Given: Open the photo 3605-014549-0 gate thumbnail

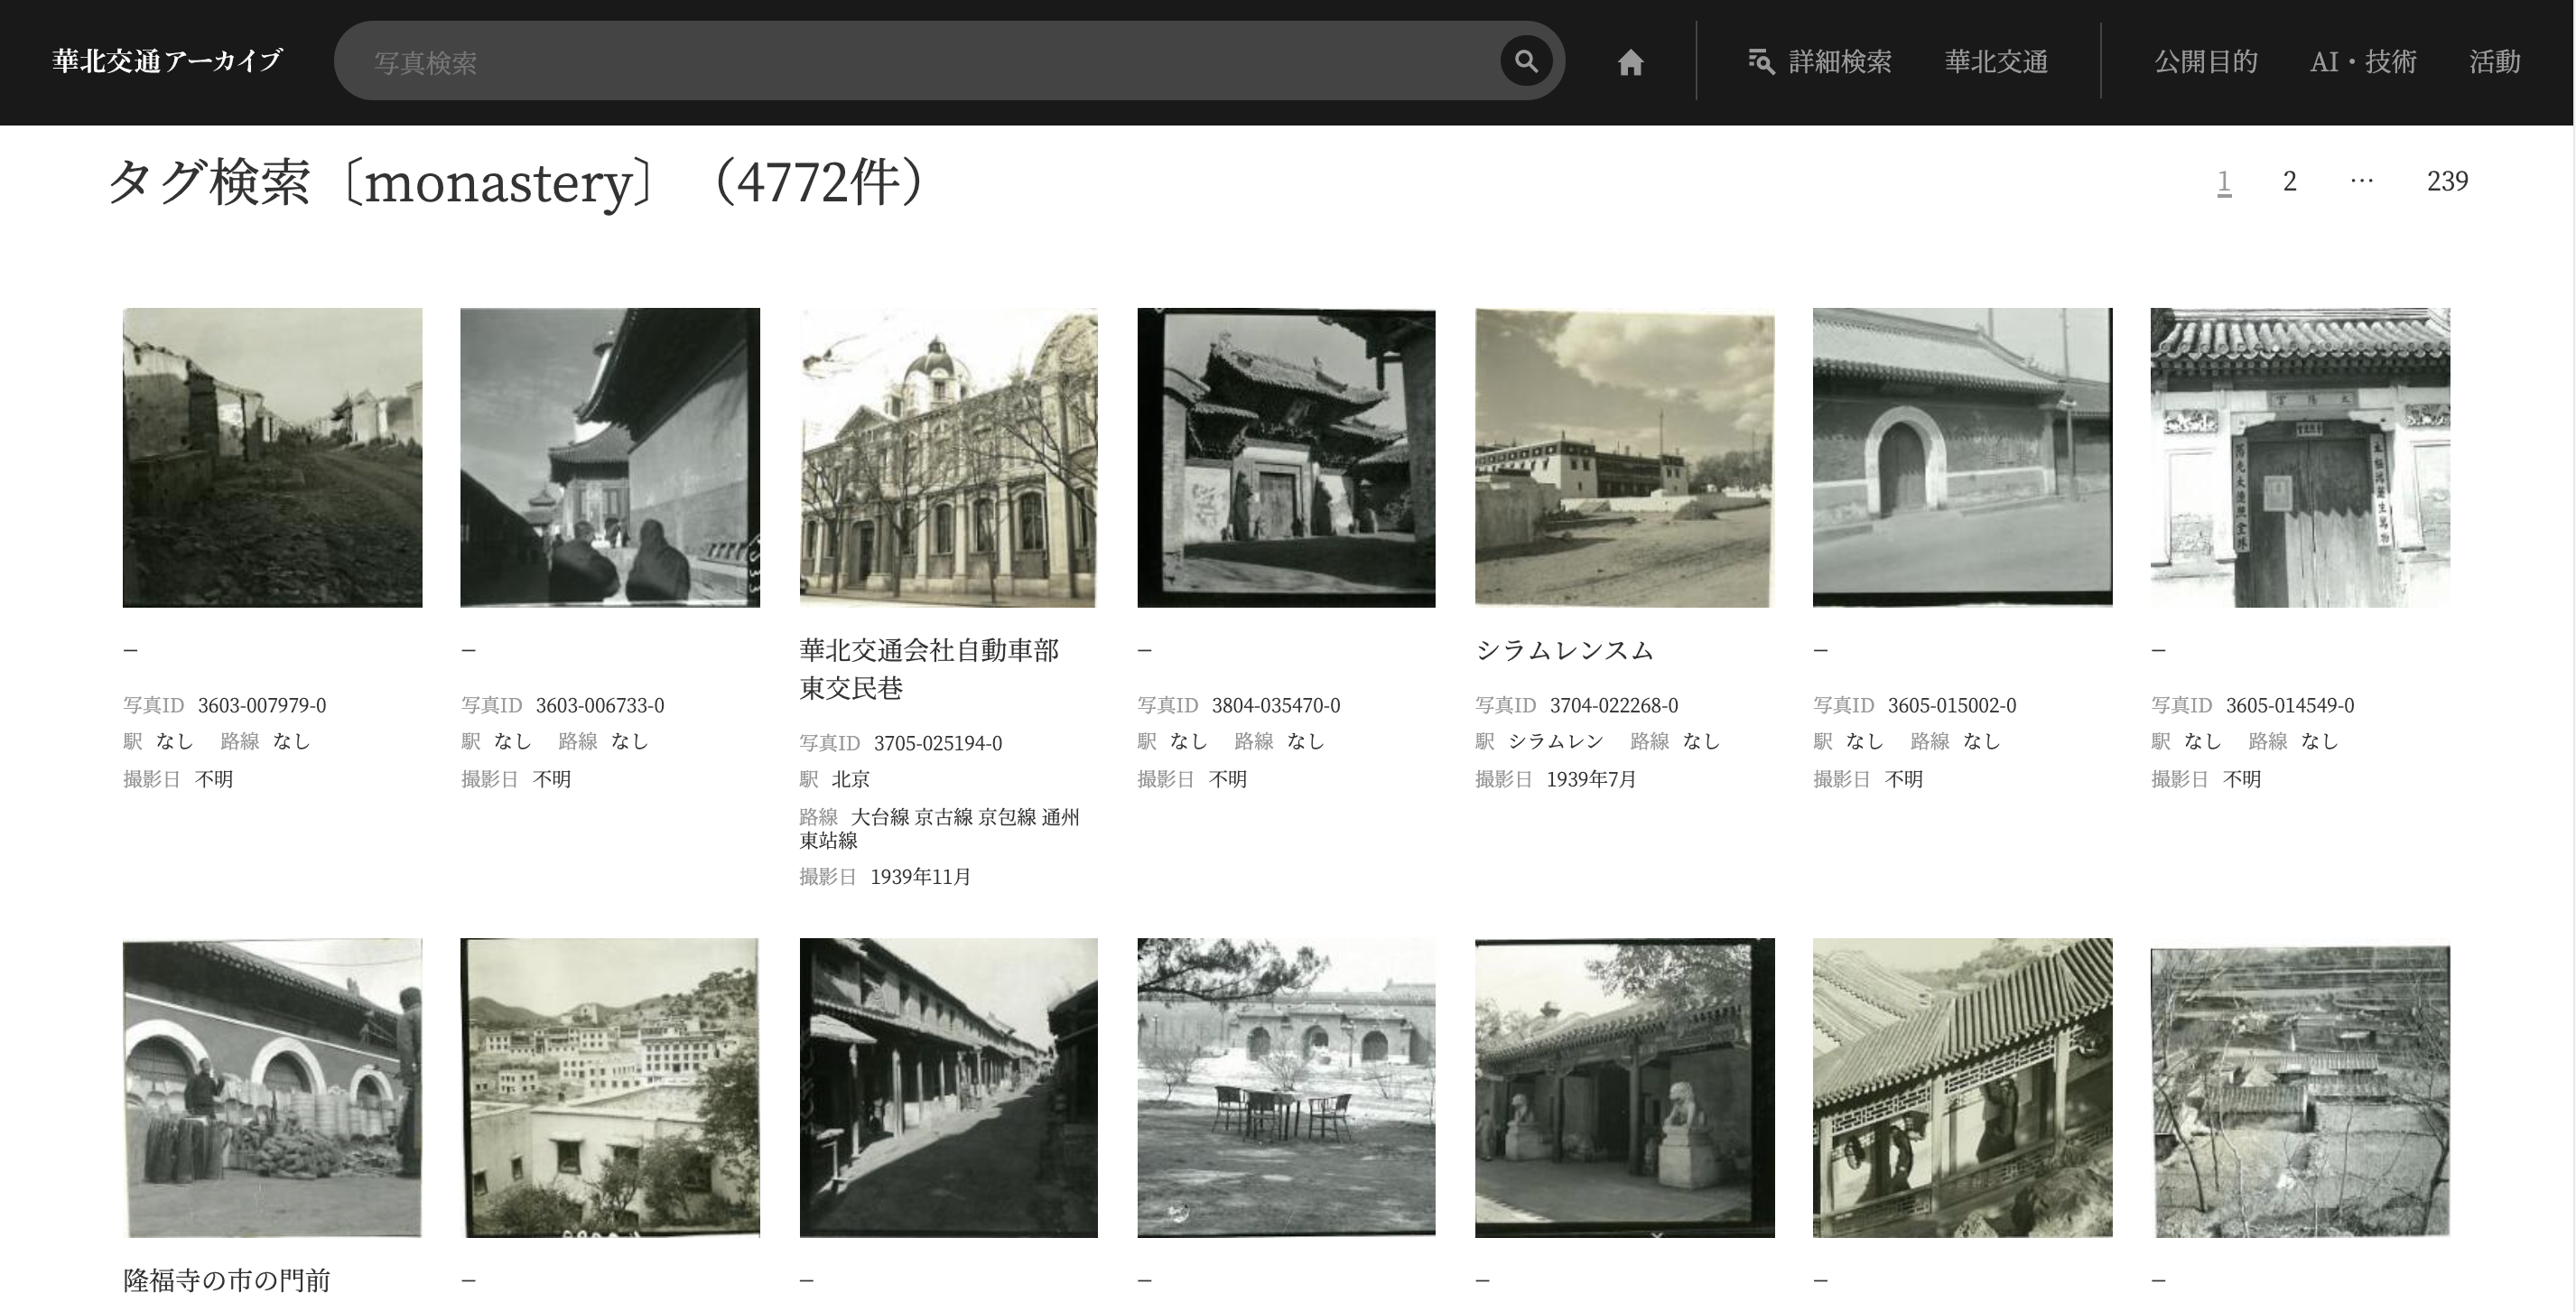Looking at the screenshot, I should [2300, 457].
